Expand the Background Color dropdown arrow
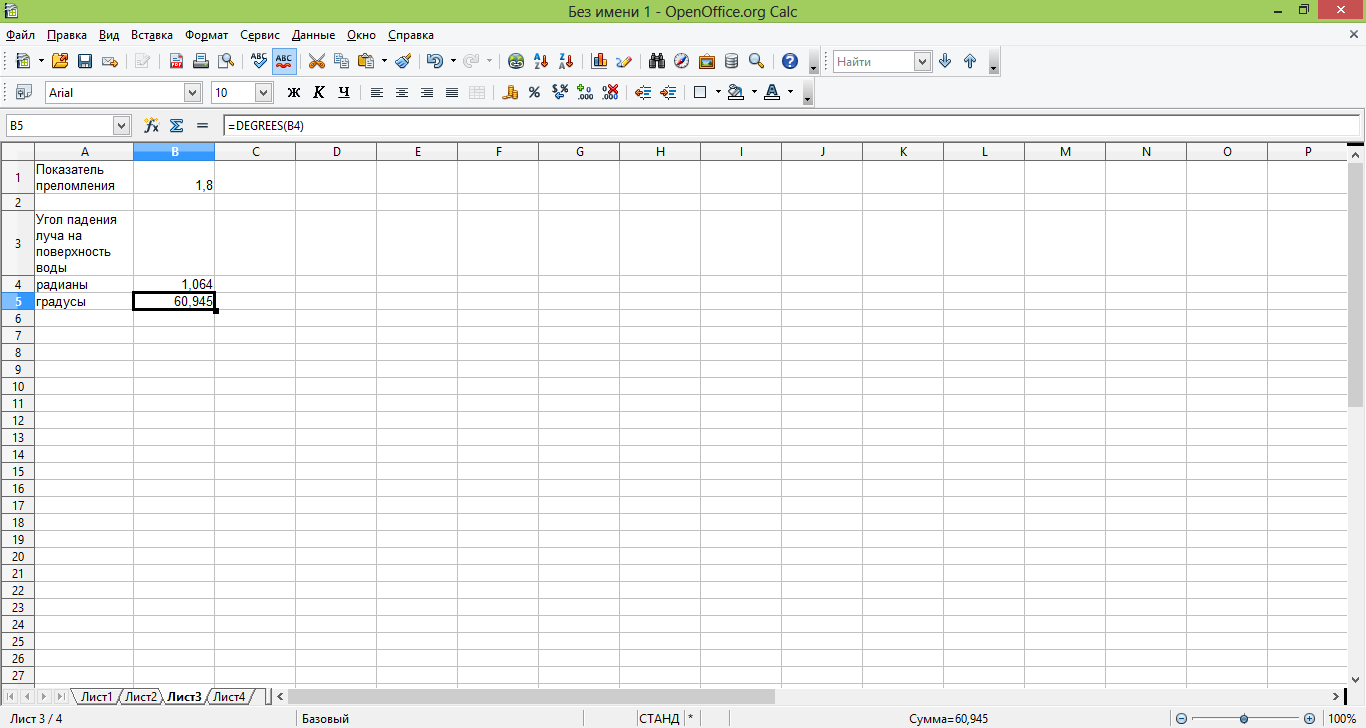 pos(754,92)
